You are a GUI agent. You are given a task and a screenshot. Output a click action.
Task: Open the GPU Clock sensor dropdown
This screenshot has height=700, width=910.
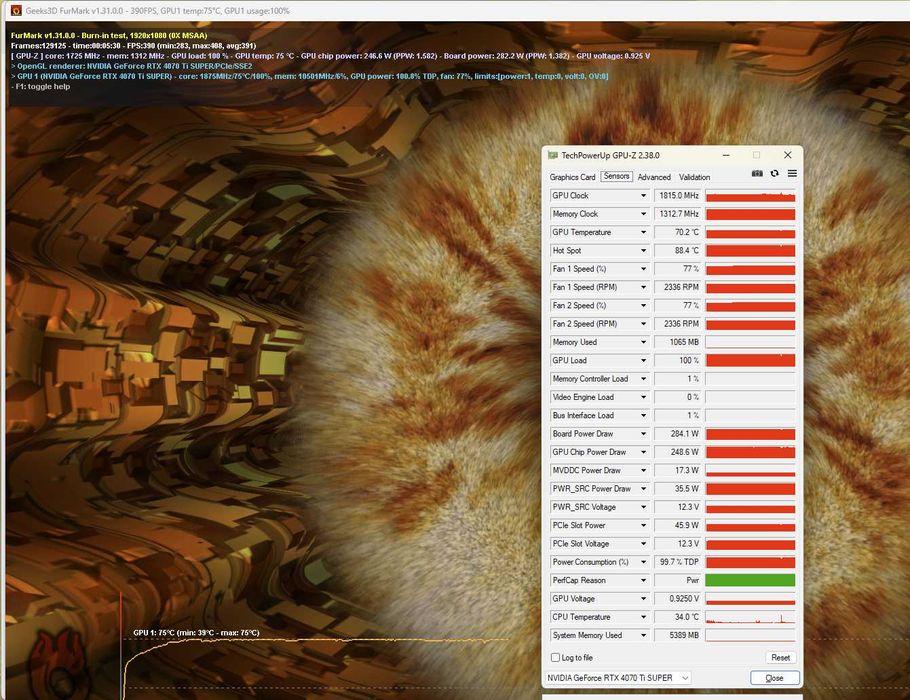pos(643,196)
